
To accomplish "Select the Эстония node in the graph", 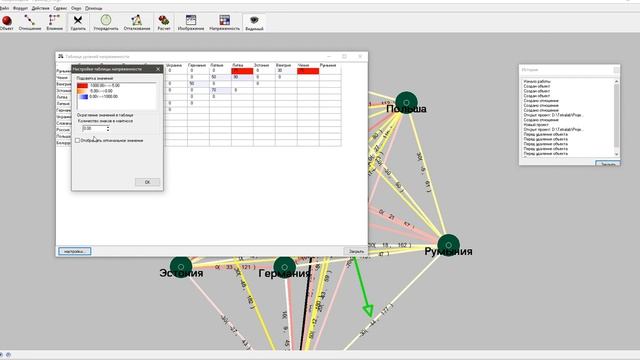I will pyautogui.click(x=181, y=267).
